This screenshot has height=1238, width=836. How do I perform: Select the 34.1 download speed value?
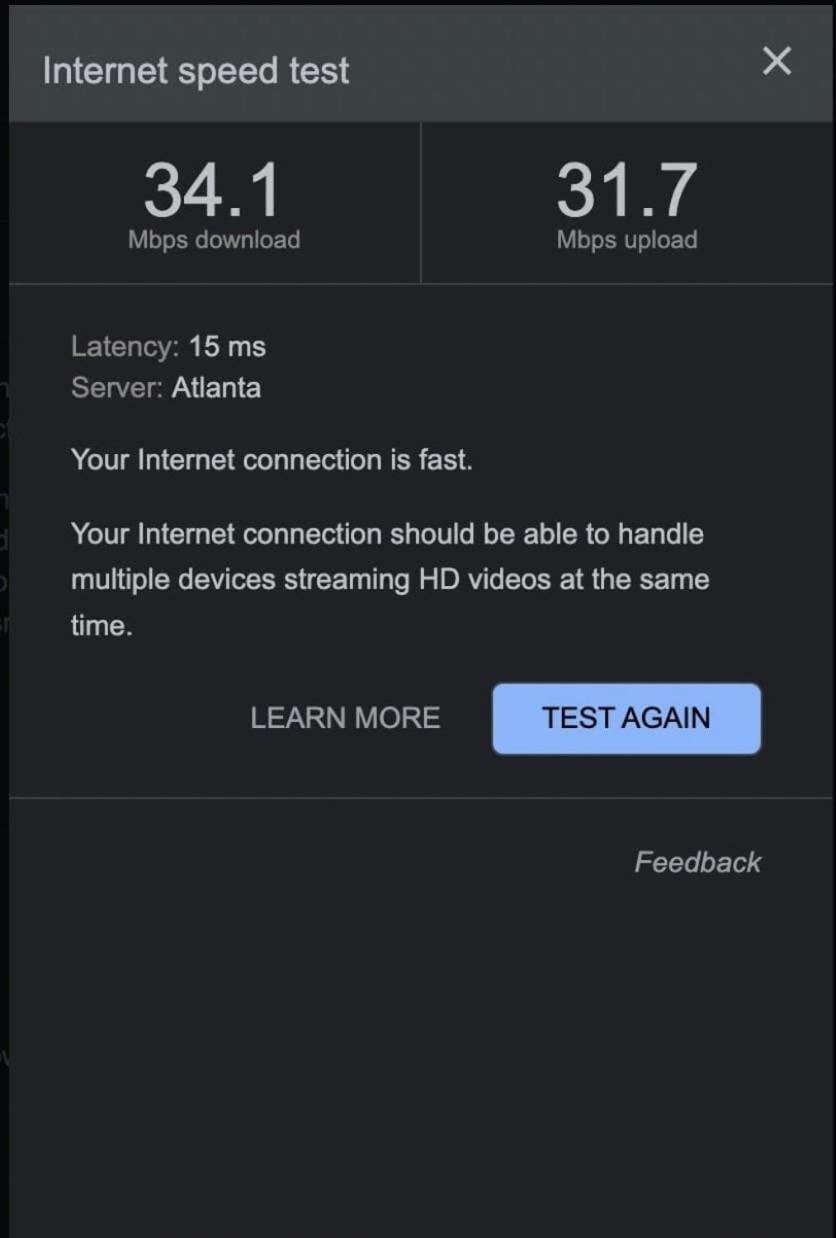tap(212, 190)
